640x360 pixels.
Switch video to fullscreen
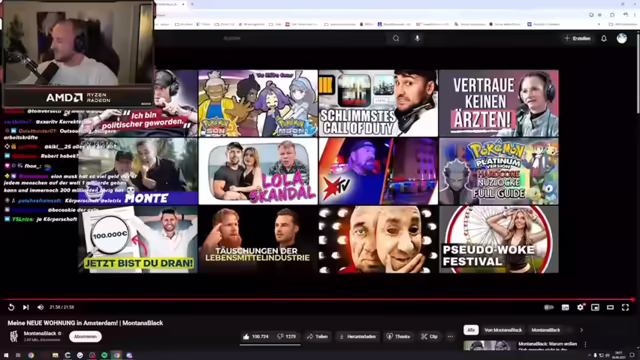(x=625, y=307)
